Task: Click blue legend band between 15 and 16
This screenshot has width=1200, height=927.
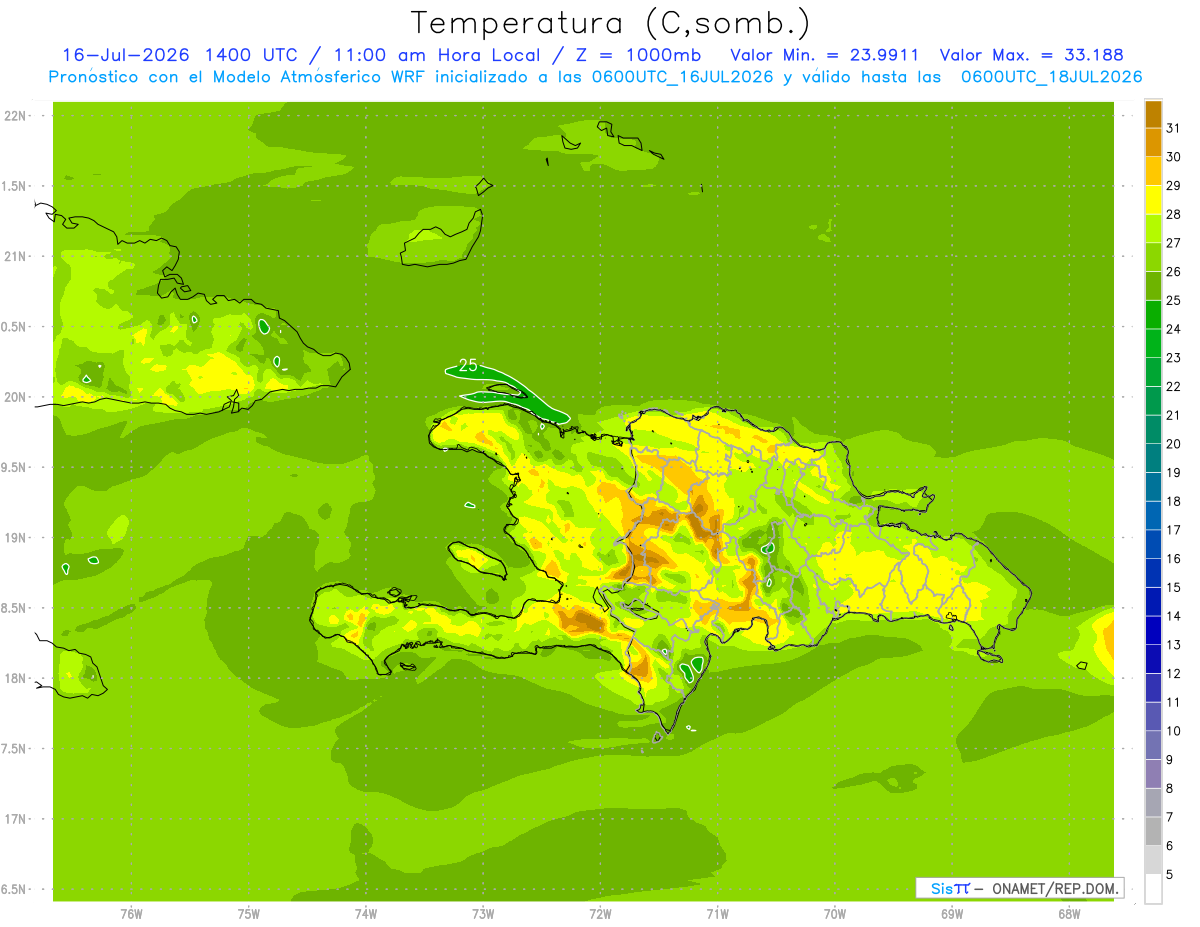Action: [x=1153, y=572]
